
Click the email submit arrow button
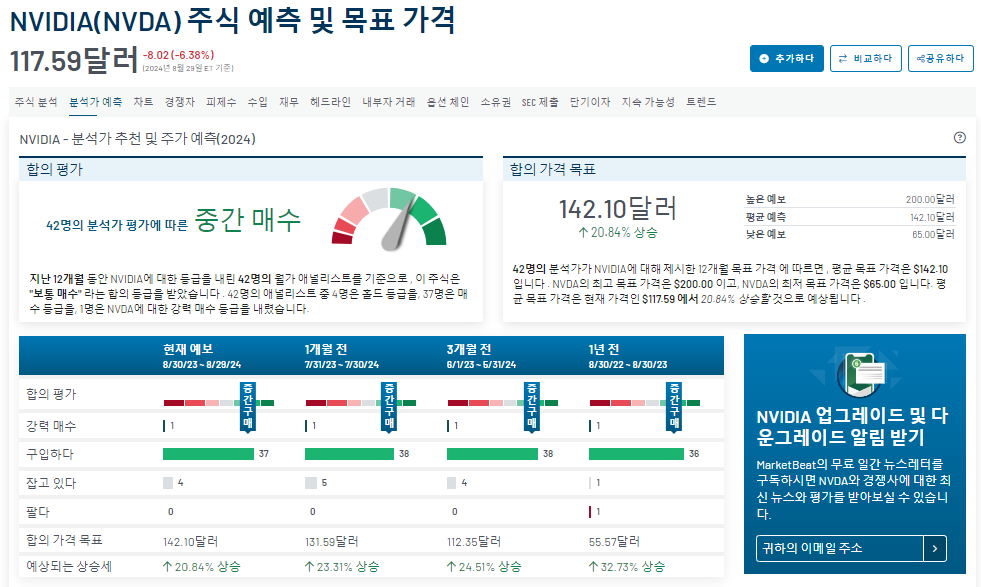tap(935, 547)
